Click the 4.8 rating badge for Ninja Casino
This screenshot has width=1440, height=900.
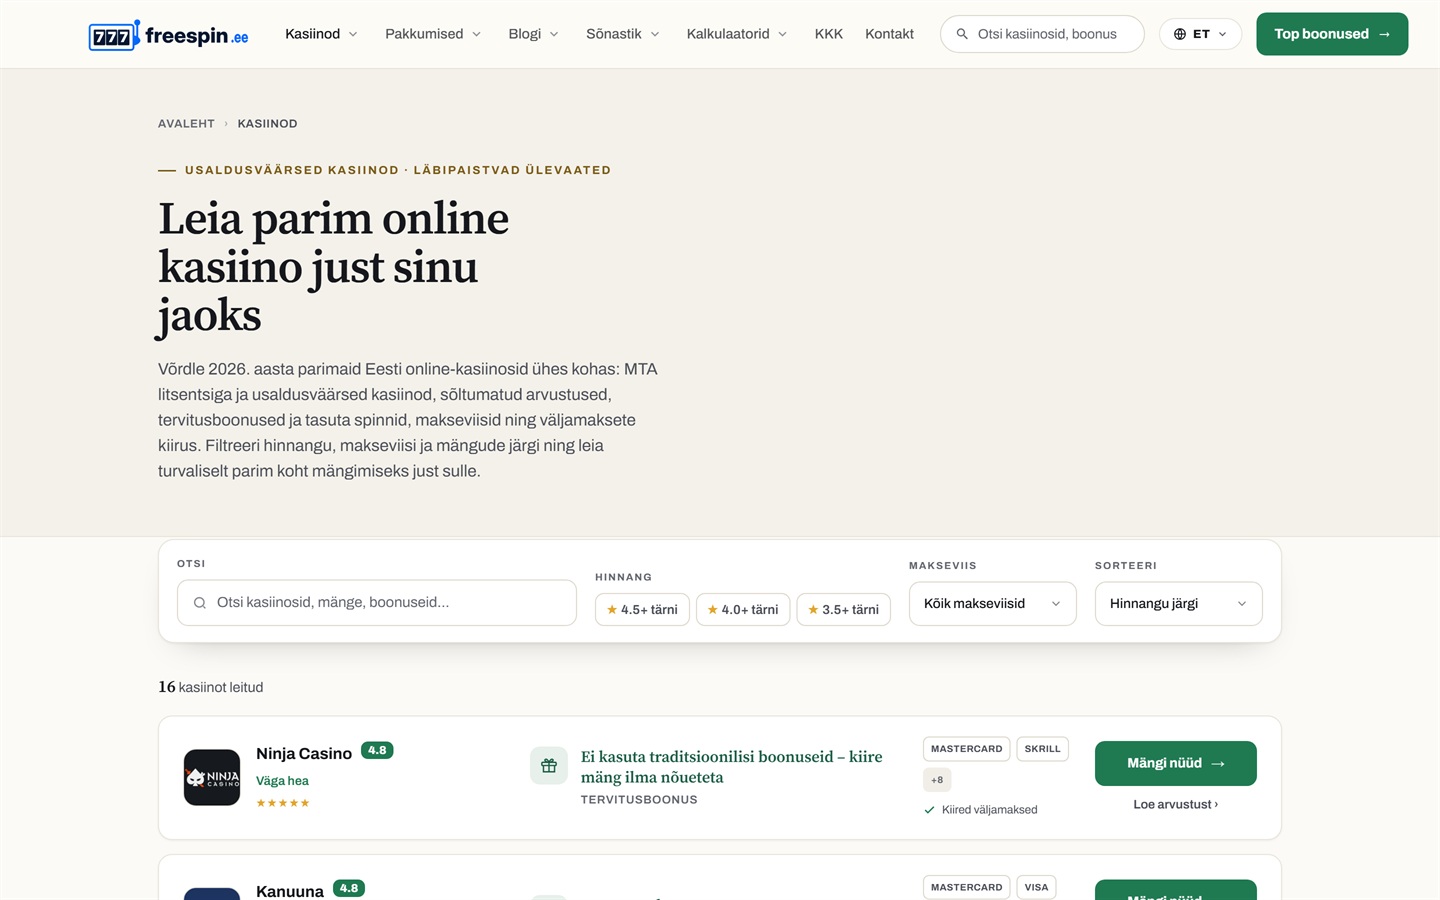tap(377, 750)
